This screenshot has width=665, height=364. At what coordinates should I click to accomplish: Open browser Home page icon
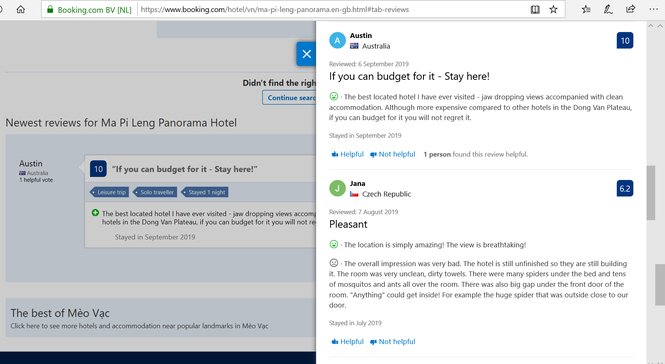21,9
